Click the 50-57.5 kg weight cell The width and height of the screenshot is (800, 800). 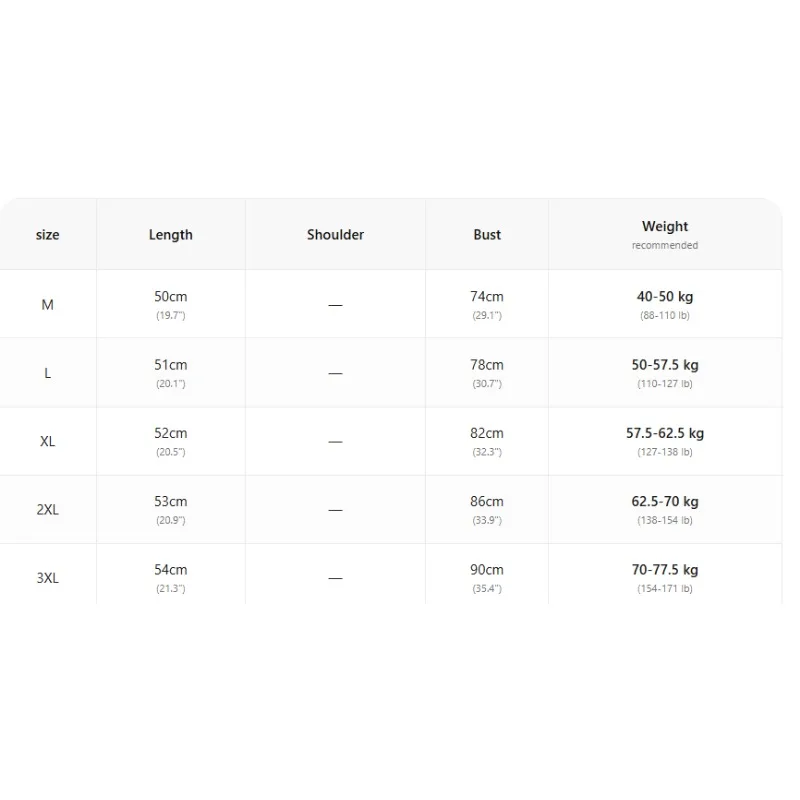coord(665,373)
